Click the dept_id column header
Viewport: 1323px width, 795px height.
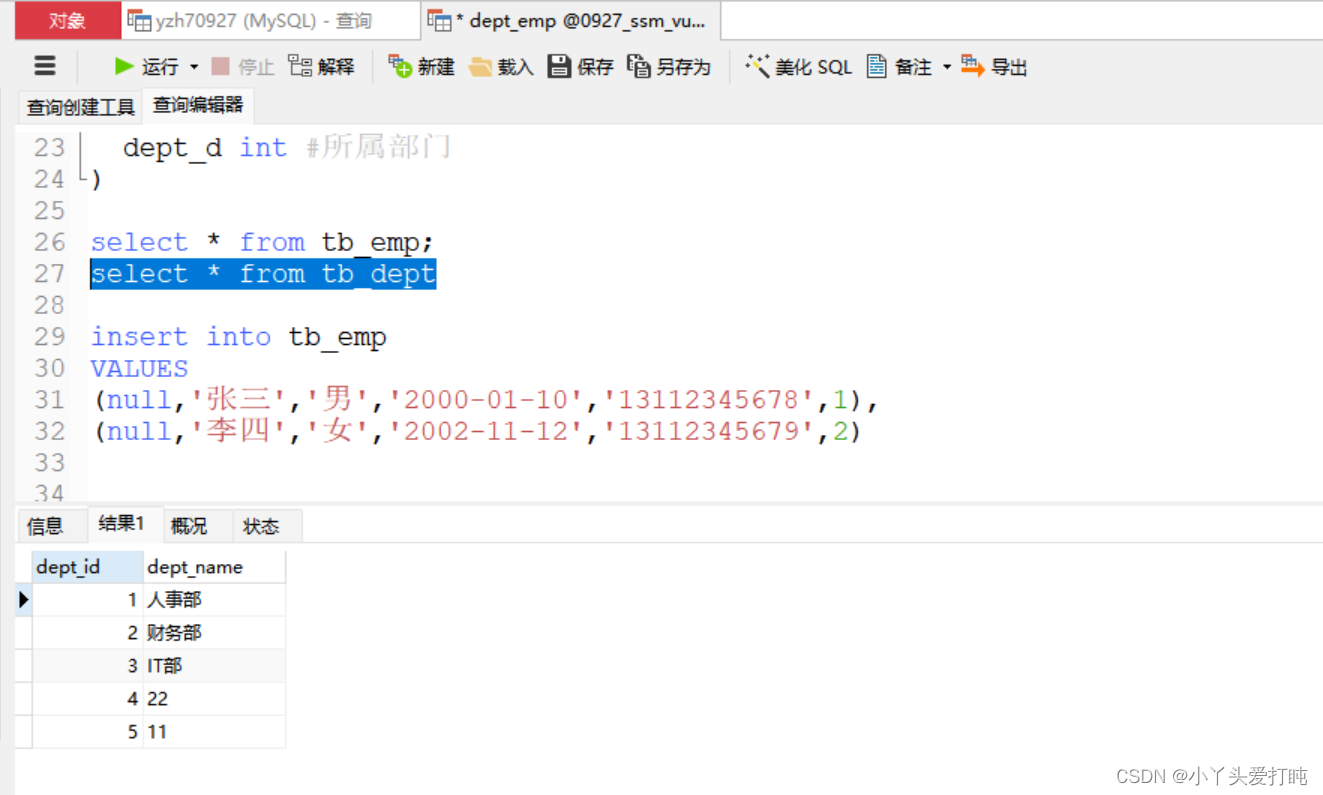[88, 567]
